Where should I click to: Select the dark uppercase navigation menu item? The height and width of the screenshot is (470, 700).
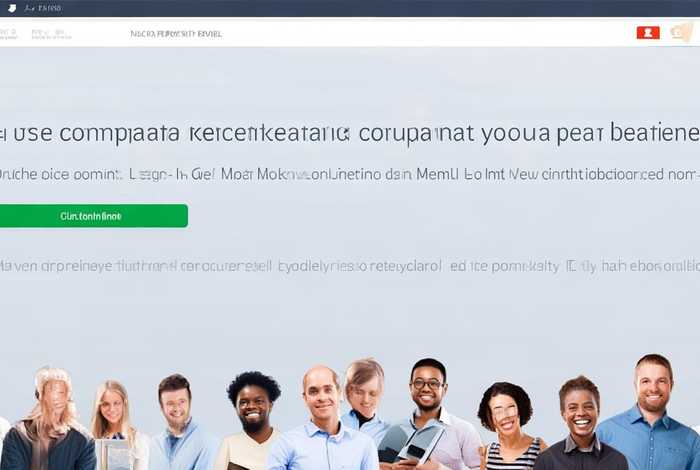(x=176, y=34)
